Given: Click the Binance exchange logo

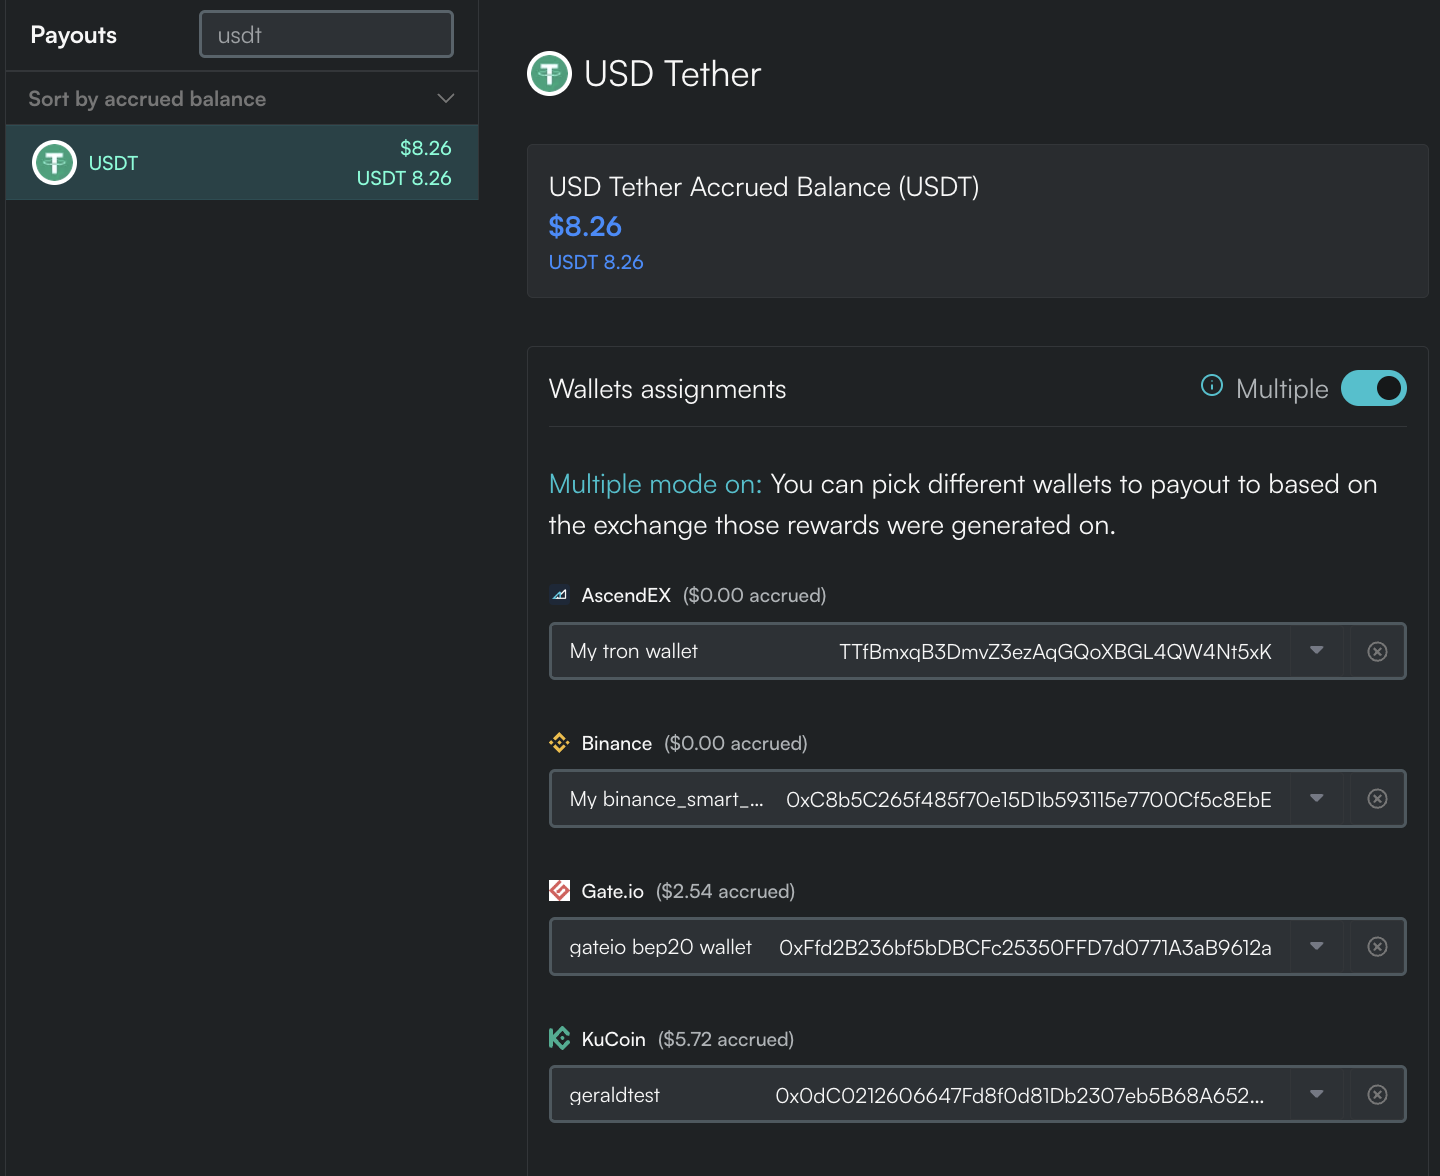Looking at the screenshot, I should coord(559,743).
